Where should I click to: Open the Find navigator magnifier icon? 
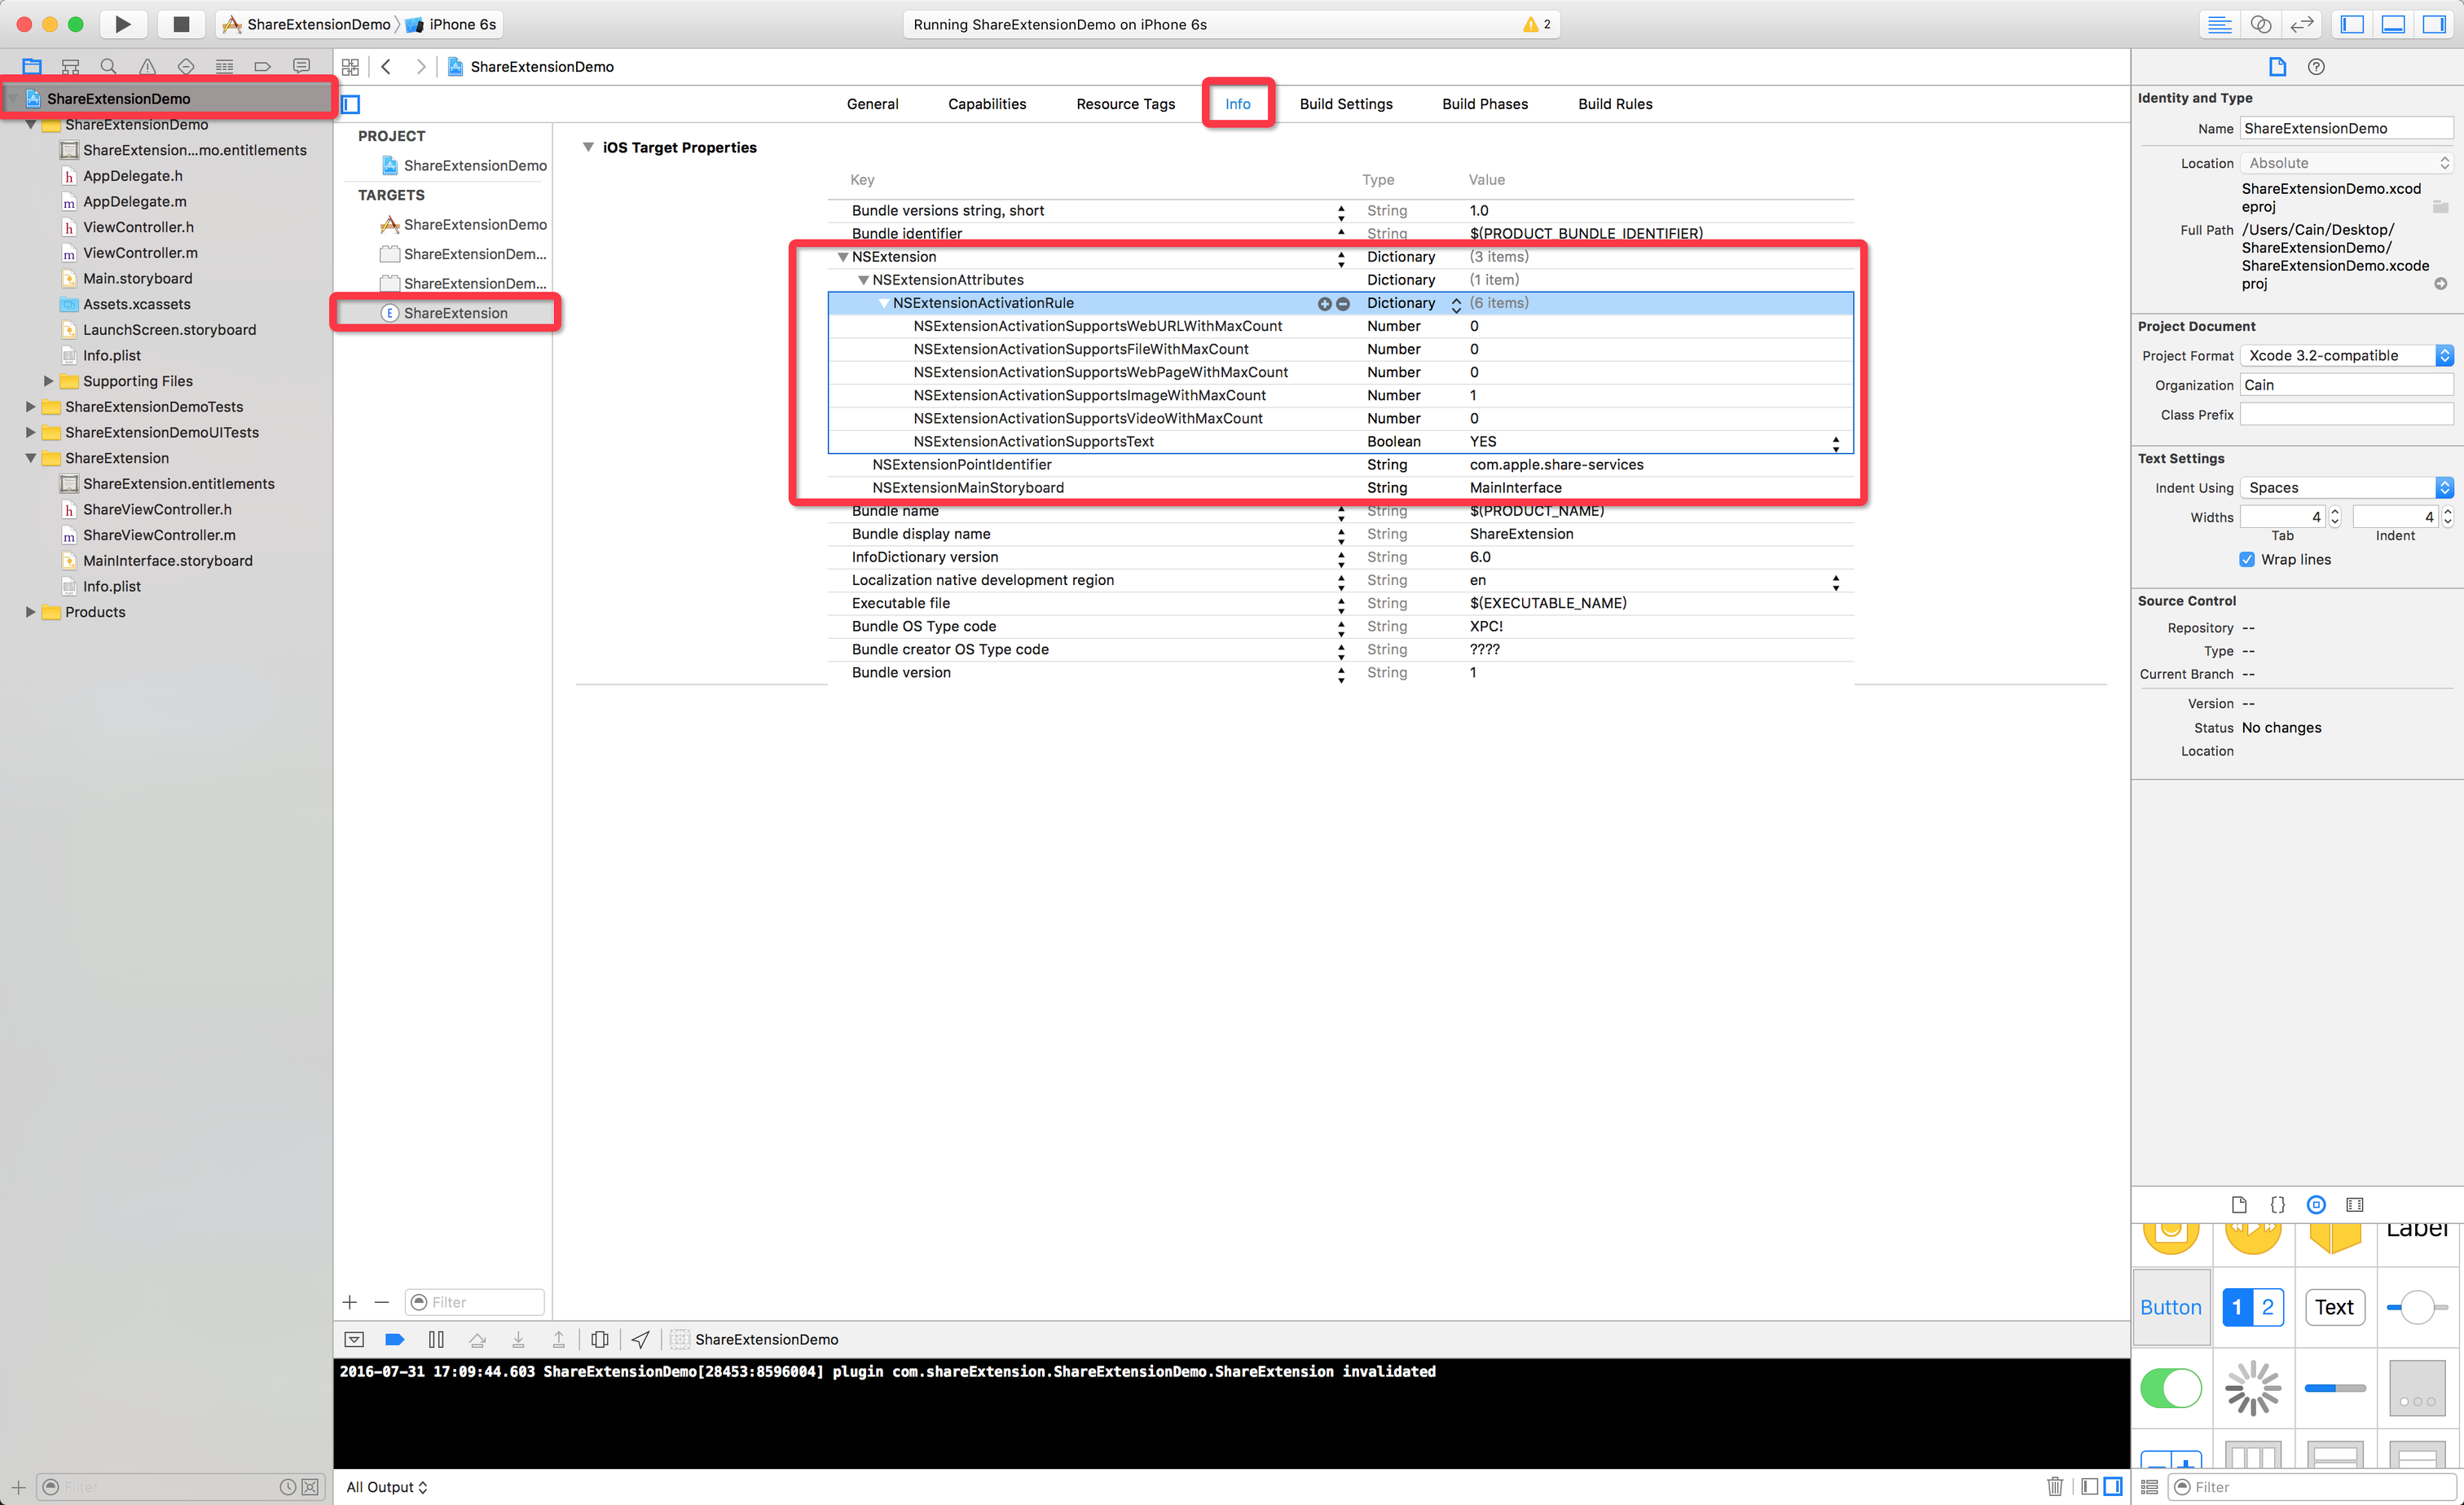point(108,66)
